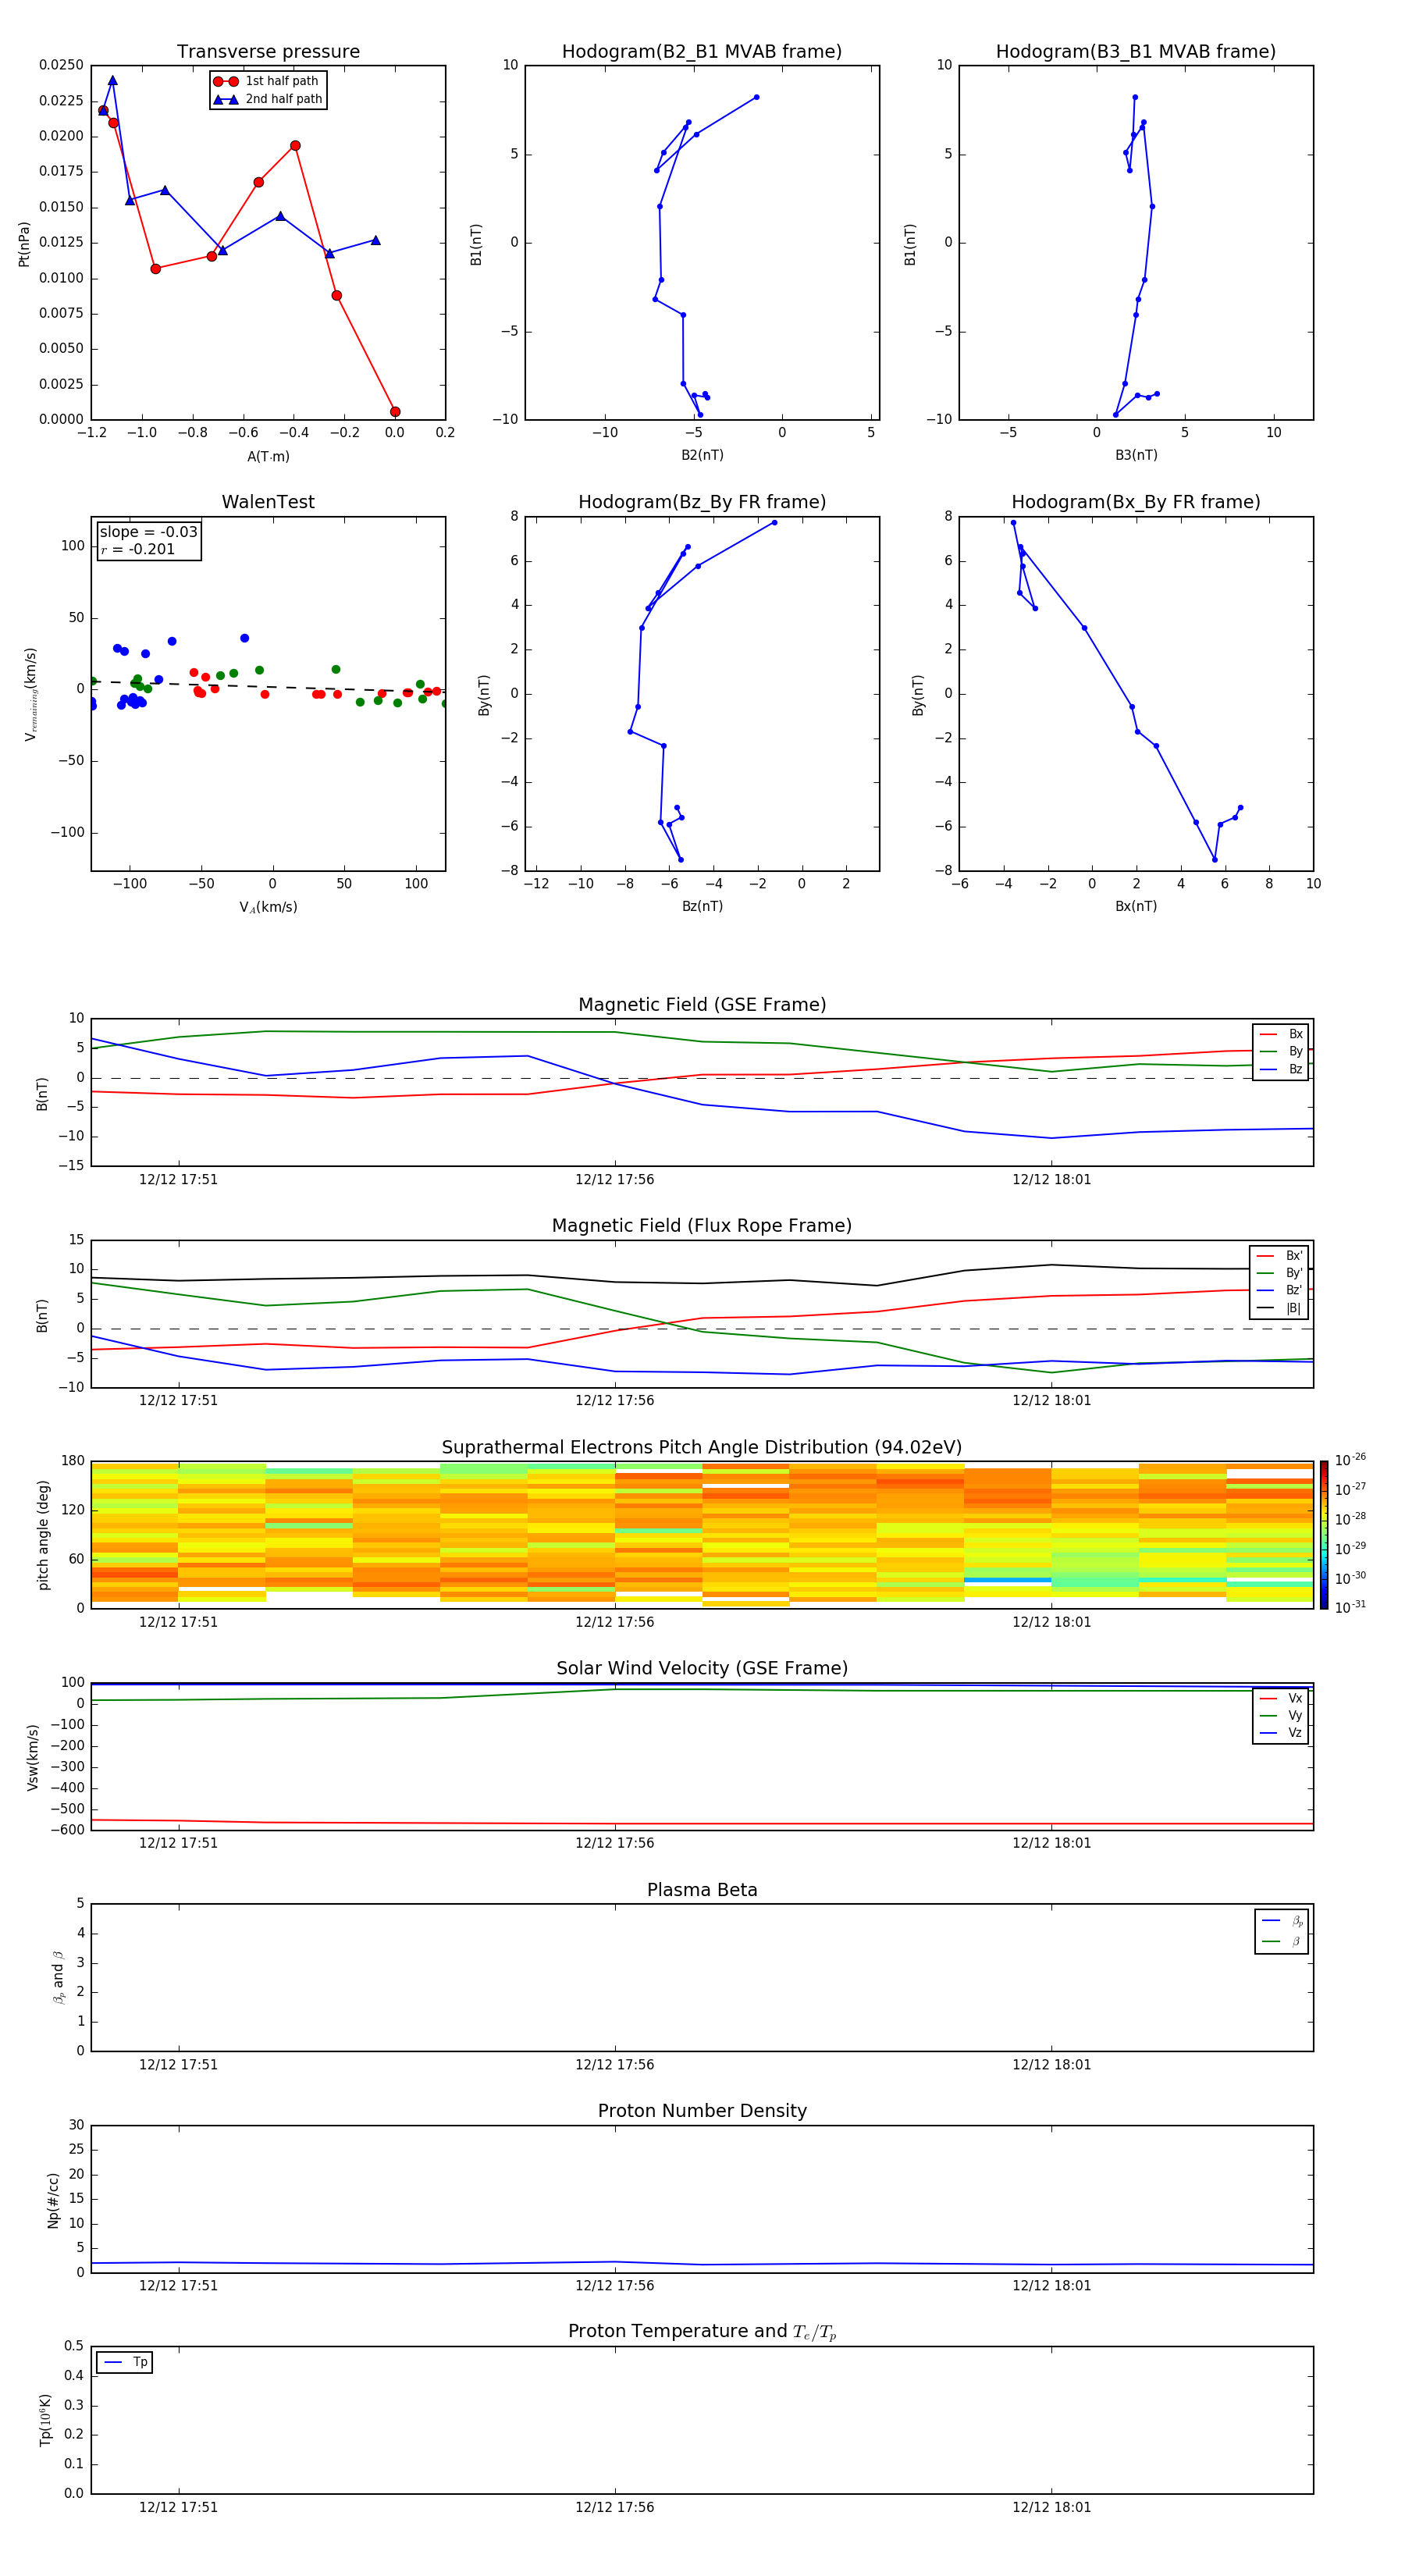
Task: Click the 'Transverse pressure' plot title
Action: tap(268, 52)
